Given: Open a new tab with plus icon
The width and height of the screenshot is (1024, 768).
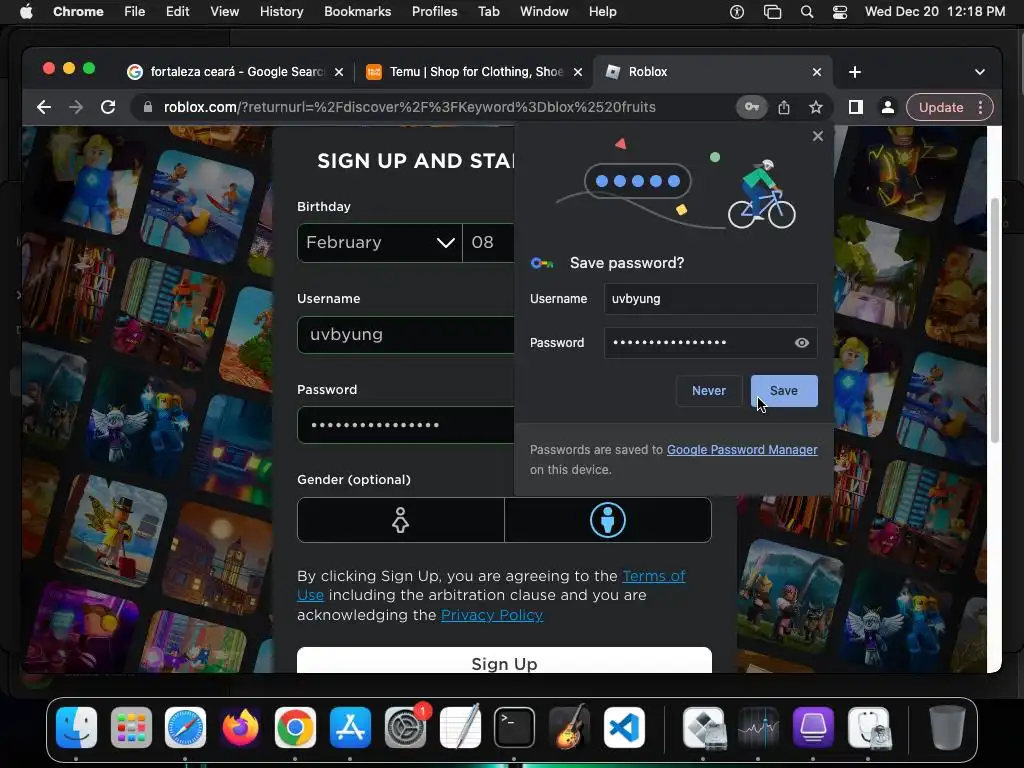Looking at the screenshot, I should tap(855, 72).
